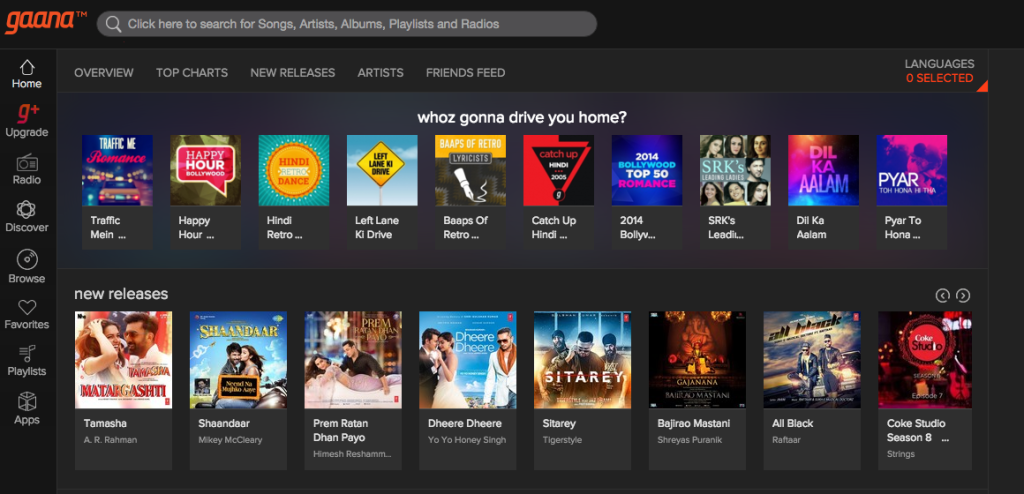This screenshot has height=494, width=1024.
Task: Click the Happy Hour caption text
Action: 195,227
